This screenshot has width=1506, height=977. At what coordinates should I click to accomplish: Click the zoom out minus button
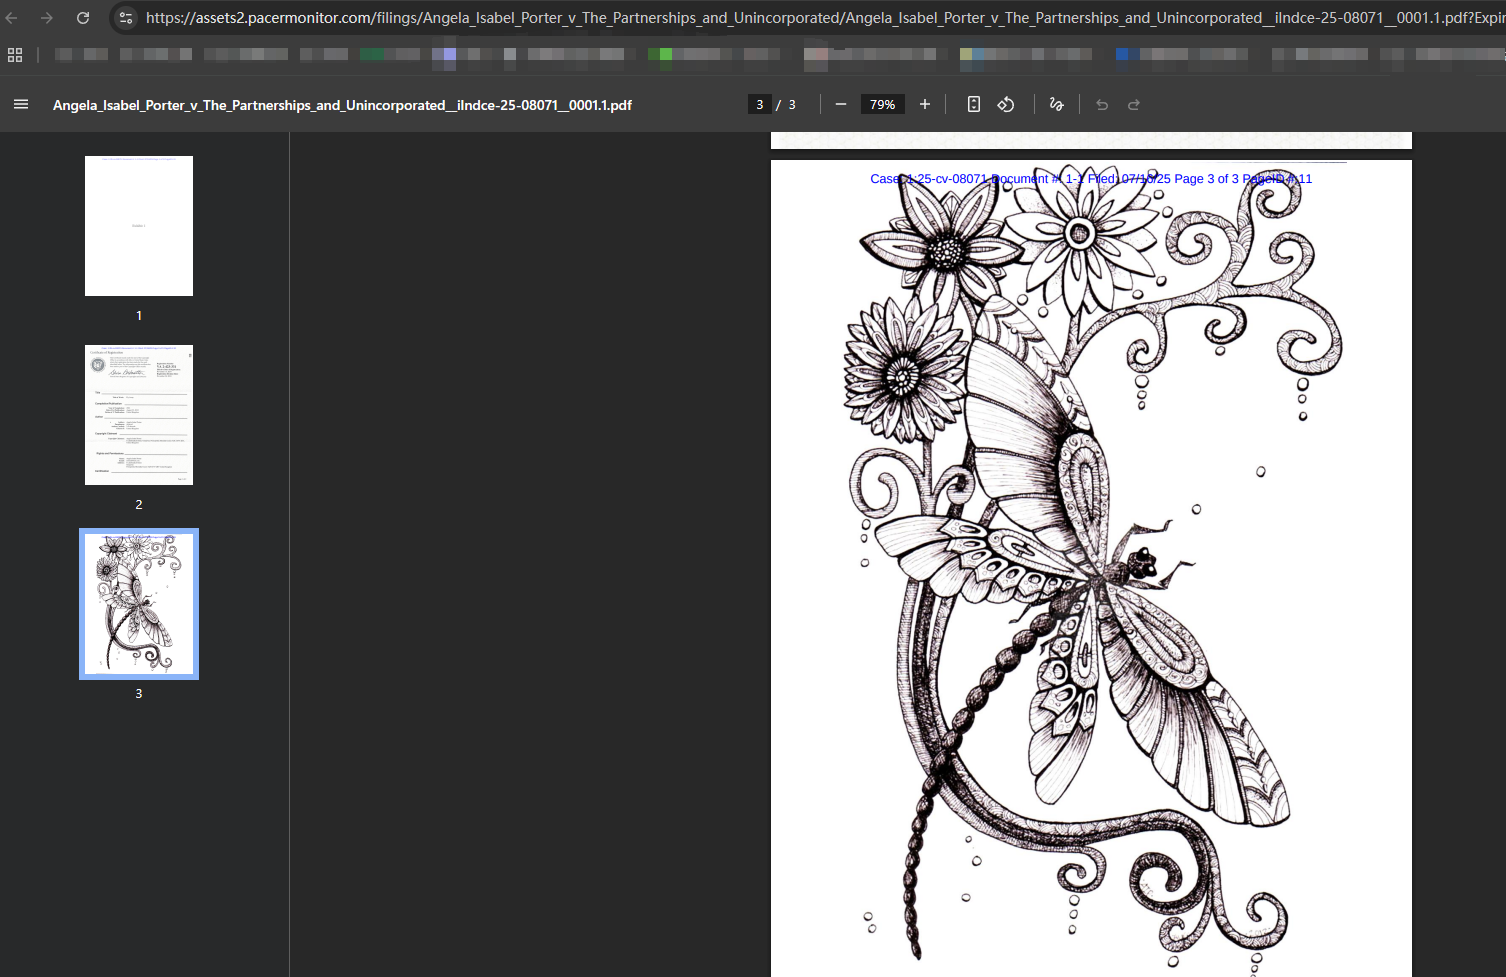[x=841, y=104]
